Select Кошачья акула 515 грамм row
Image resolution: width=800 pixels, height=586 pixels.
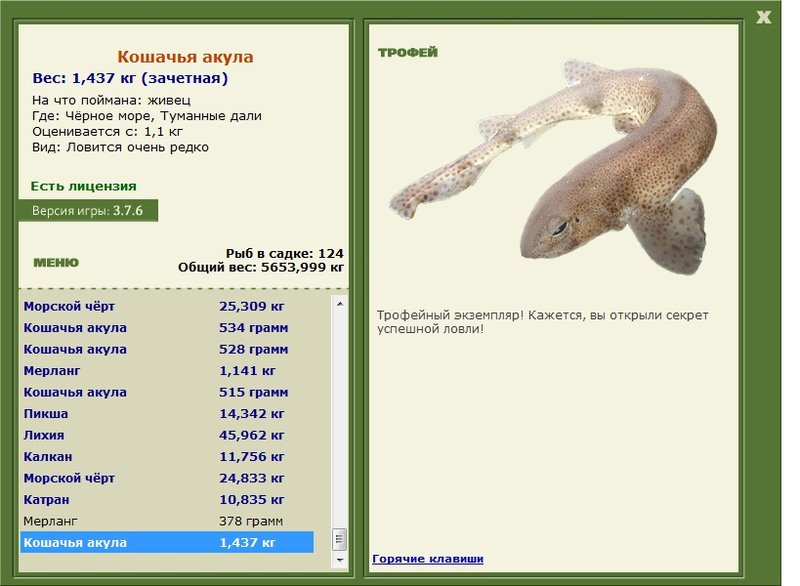point(167,392)
